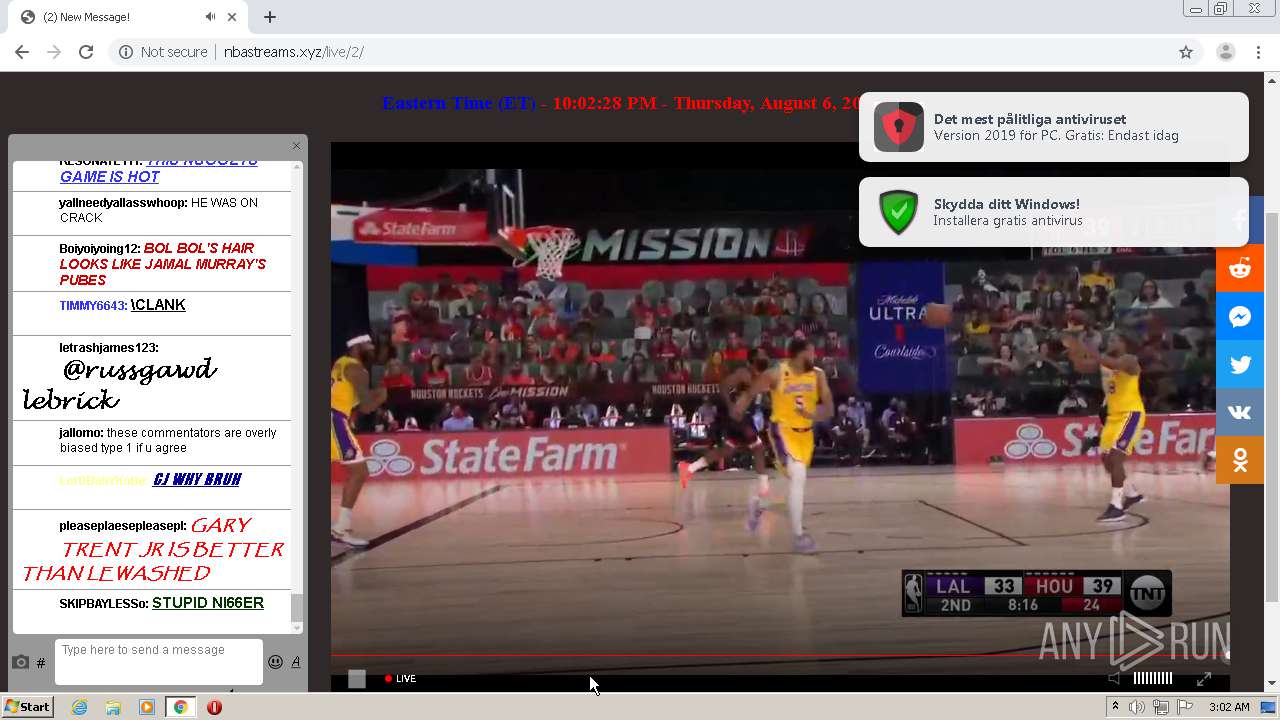Viewport: 1280px width, 720px height.
Task: Share stream on VK
Action: tap(1240, 412)
